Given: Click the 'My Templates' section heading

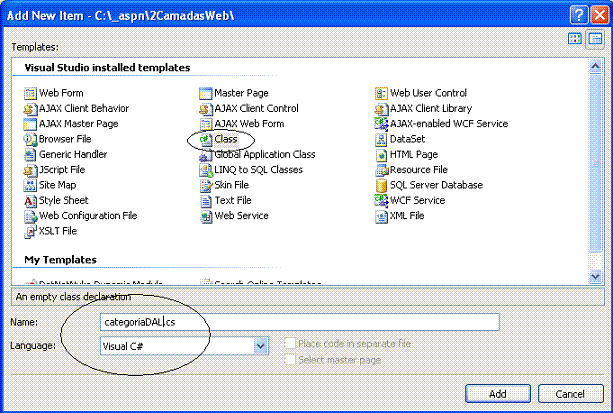Looking at the screenshot, I should click(x=60, y=260).
